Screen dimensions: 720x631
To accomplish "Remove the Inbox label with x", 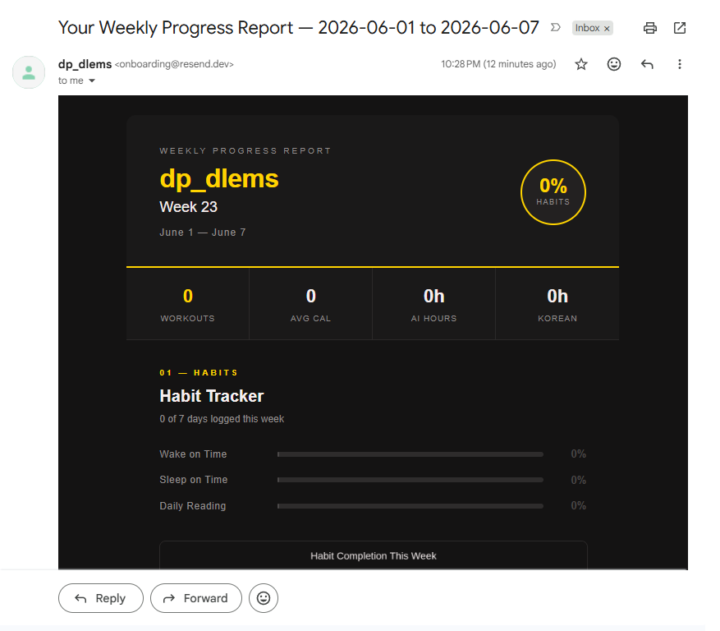I will point(607,28).
